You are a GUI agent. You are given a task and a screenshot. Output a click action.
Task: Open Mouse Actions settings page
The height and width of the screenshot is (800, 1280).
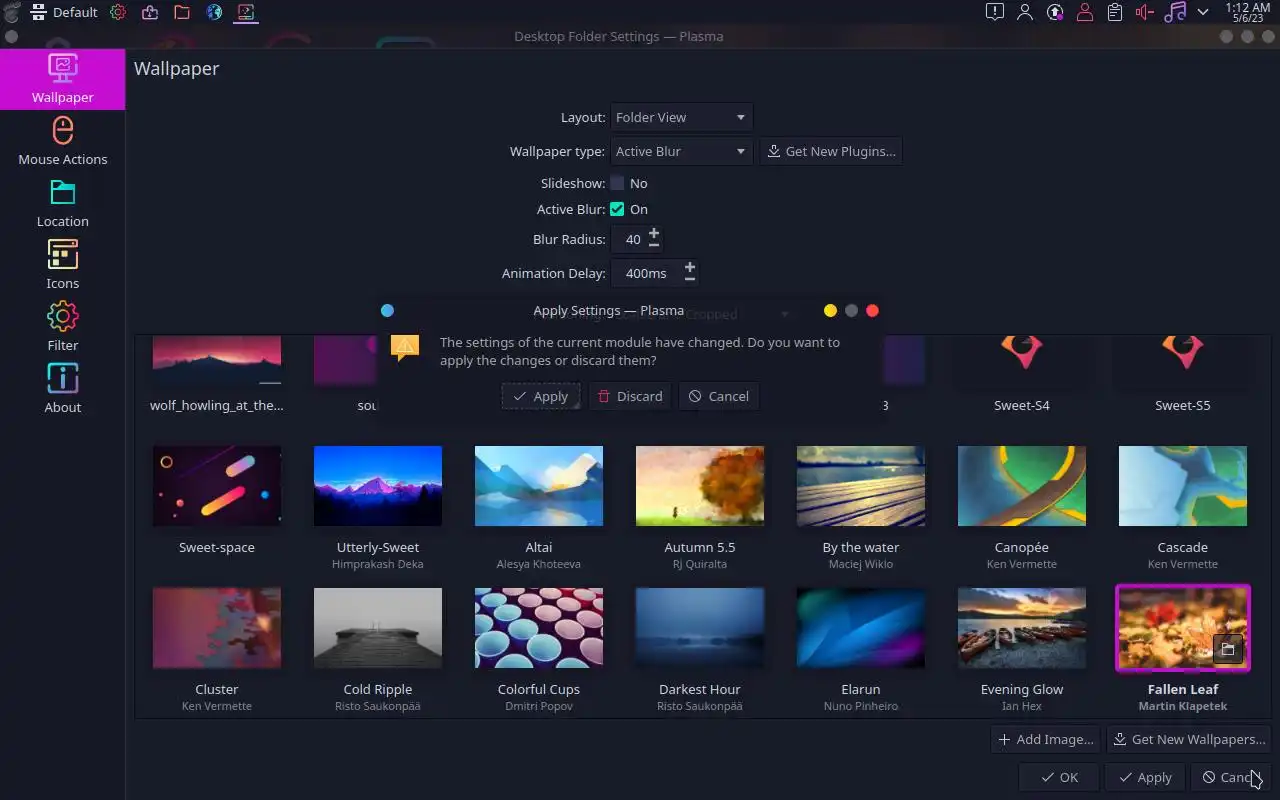point(62,141)
